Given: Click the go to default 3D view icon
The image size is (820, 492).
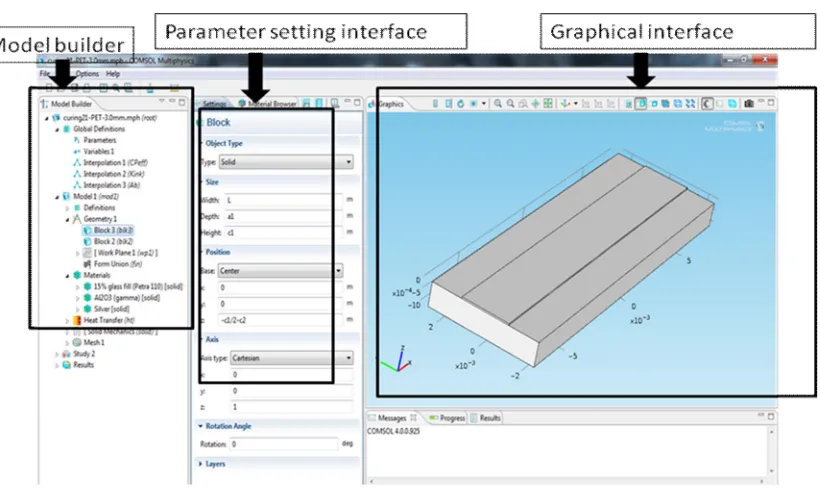Looking at the screenshot, I should click(565, 104).
